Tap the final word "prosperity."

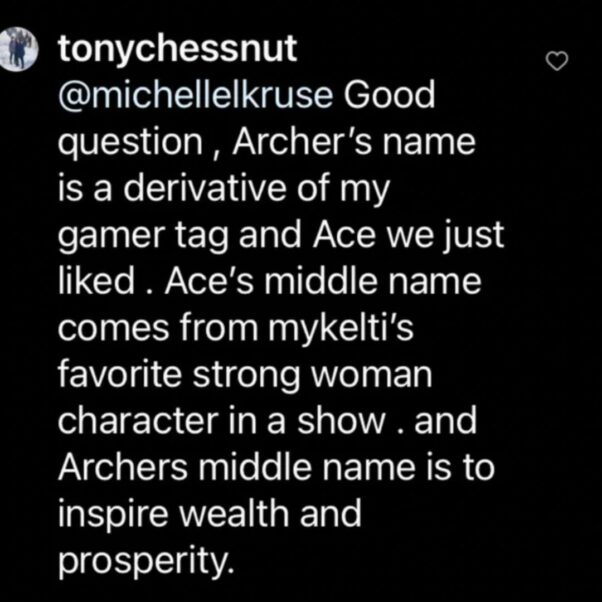pos(146,561)
